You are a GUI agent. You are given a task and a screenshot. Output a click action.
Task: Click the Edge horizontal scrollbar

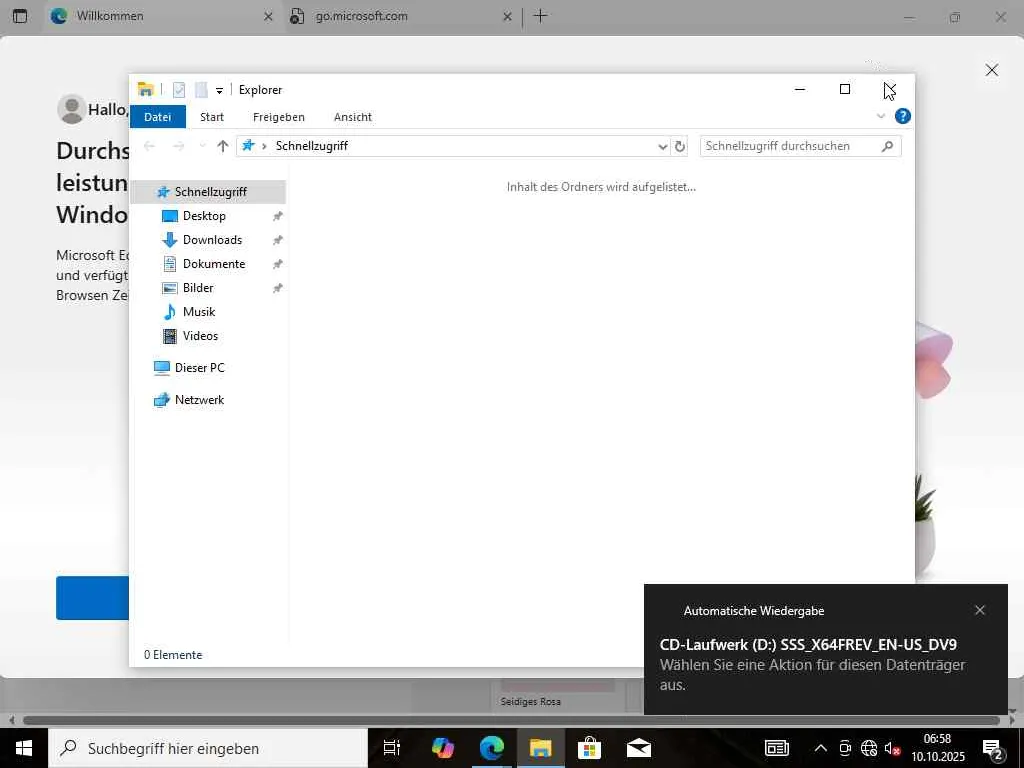click(511, 720)
